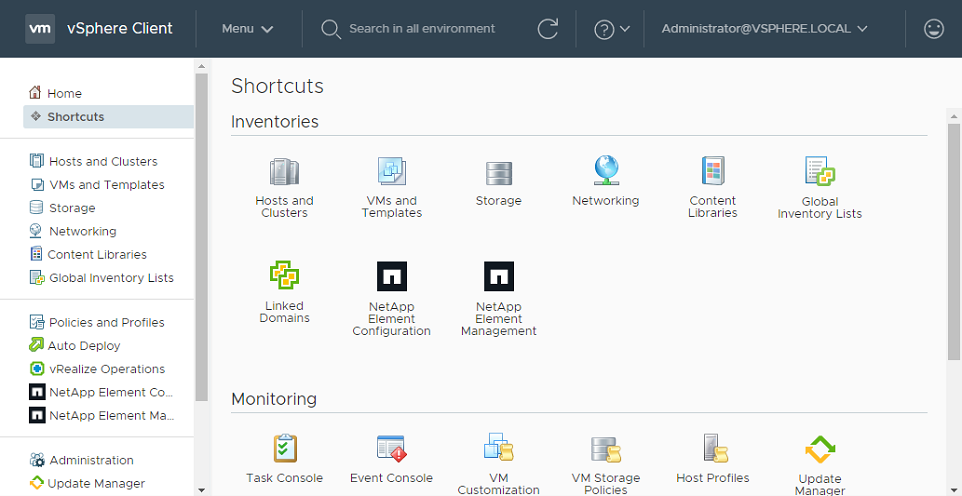Screen dimensions: 962x496
Task: Open the Hosts and Clusters shortcut icon
Action: [284, 172]
